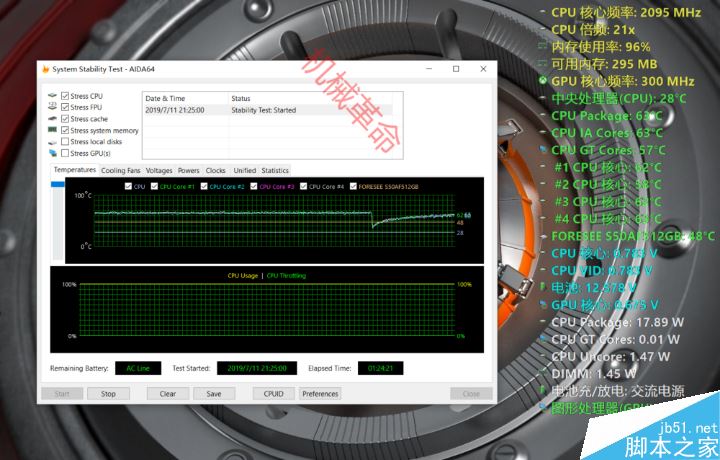The image size is (720, 460).
Task: Toggle the Stress FPU checkbox
Action: click(x=65, y=107)
